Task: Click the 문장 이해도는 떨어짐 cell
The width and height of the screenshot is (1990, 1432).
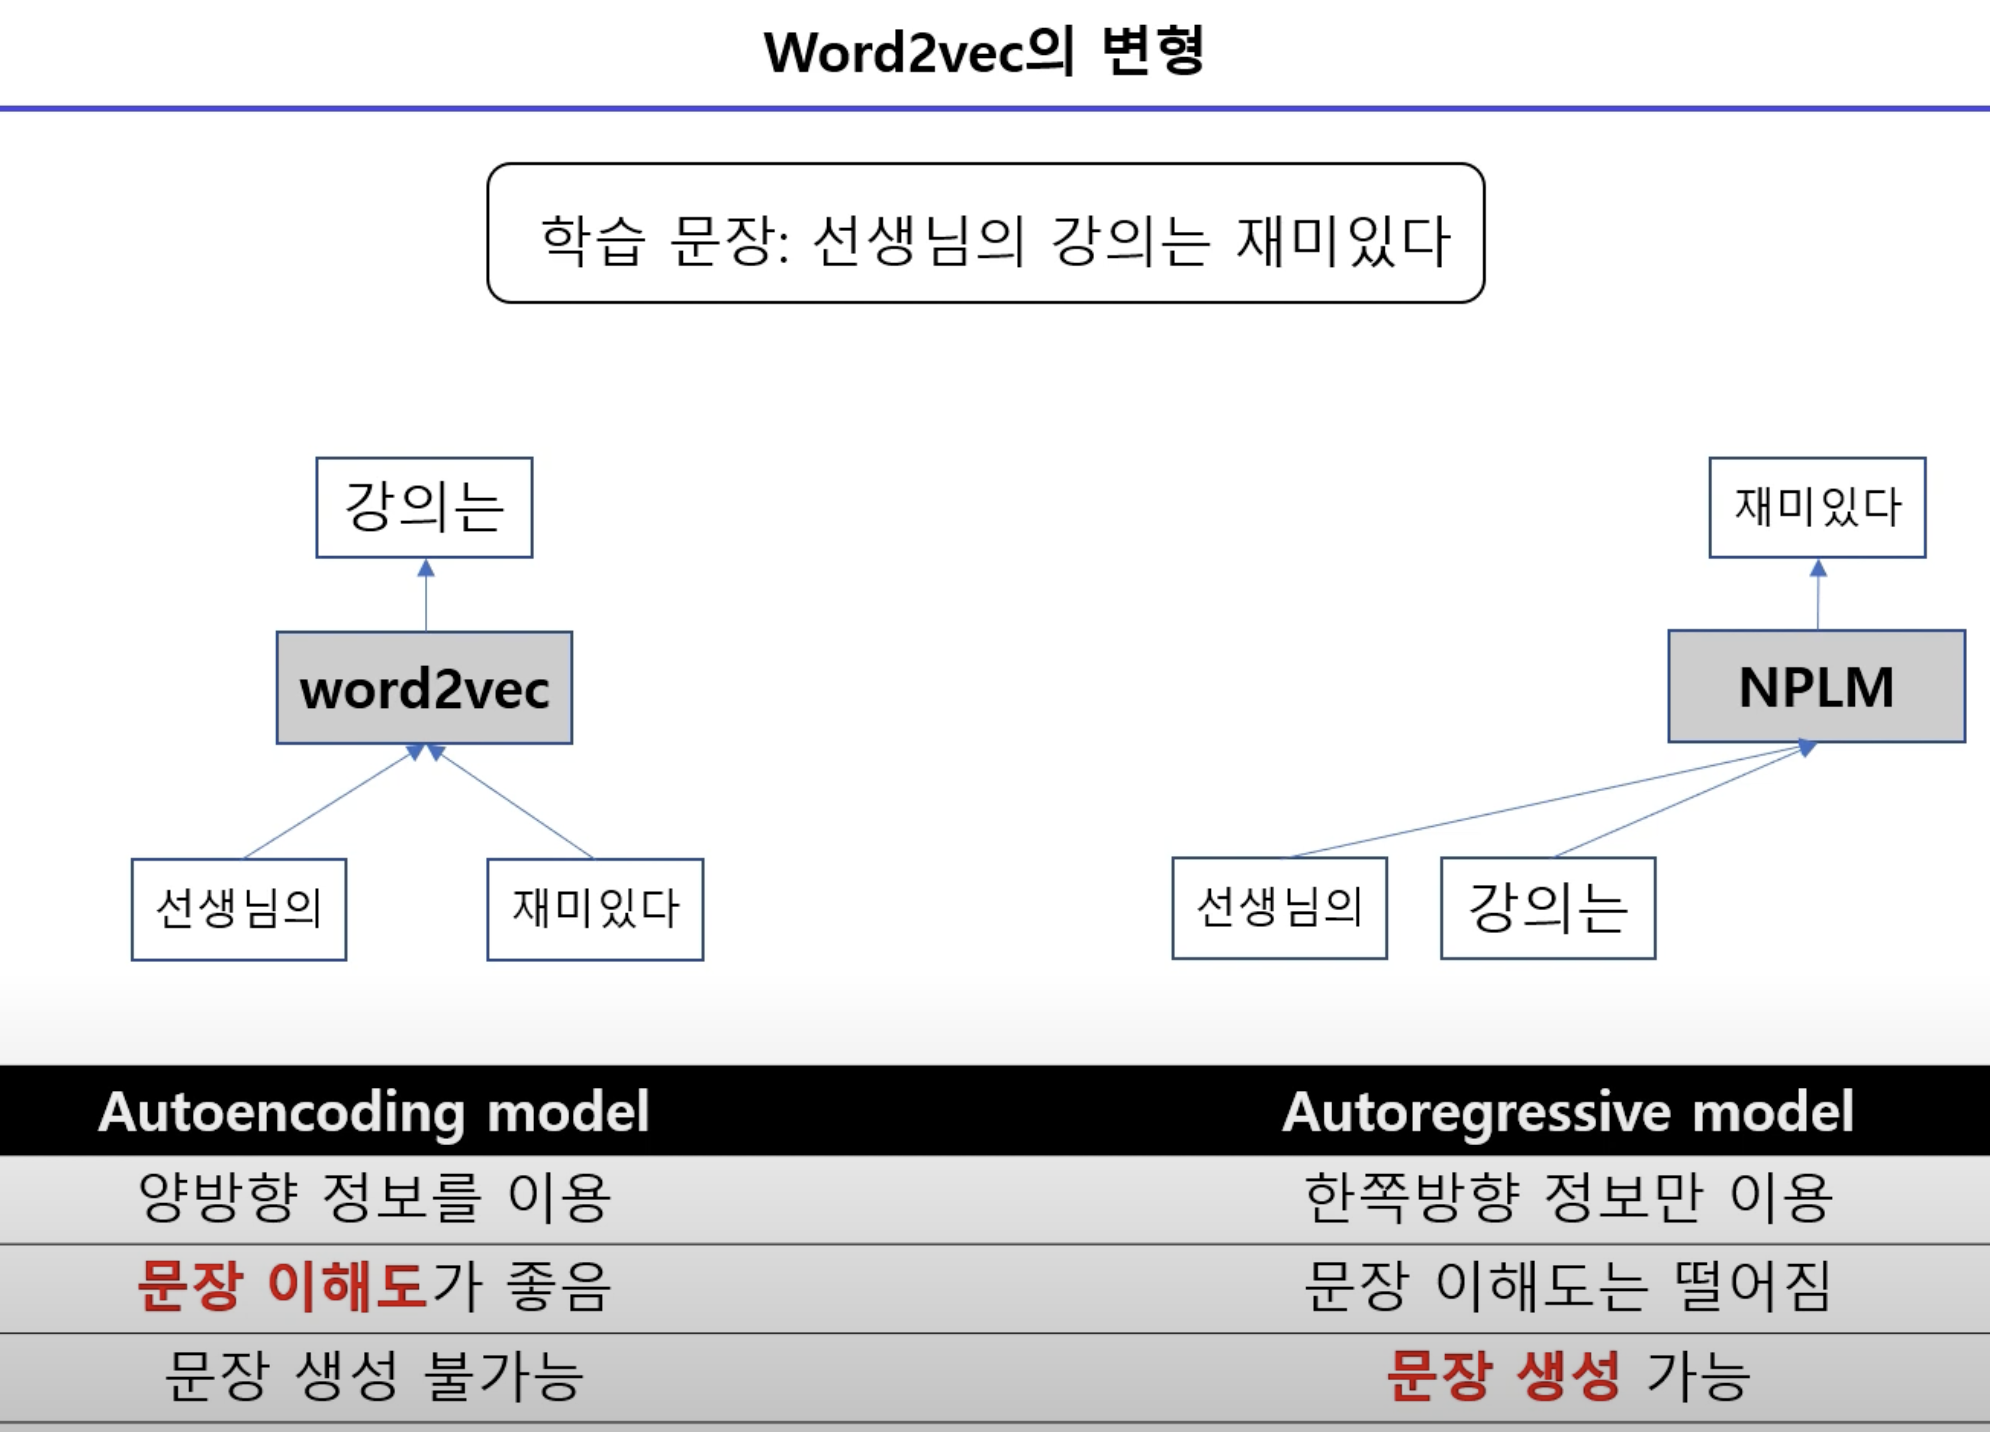Action: 1567,1286
